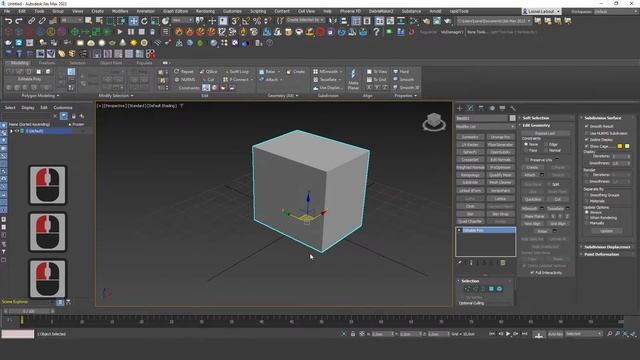Viewport: 640px width, 360px height.
Task: Click the Undo arrow icon
Action: point(8,21)
